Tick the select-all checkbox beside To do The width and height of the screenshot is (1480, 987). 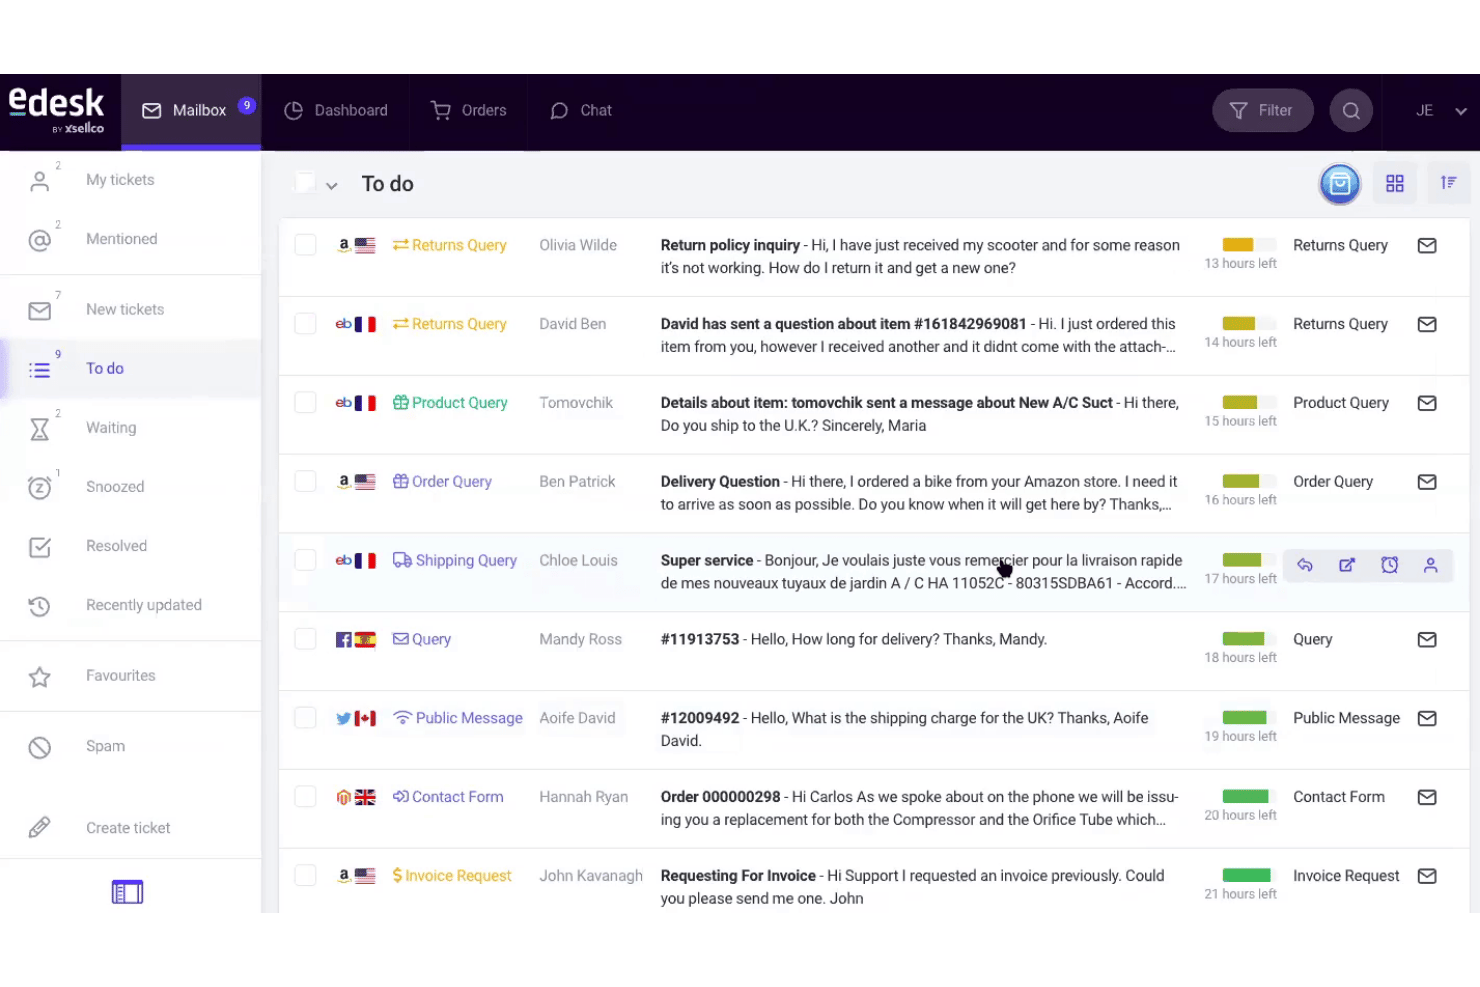pos(305,183)
